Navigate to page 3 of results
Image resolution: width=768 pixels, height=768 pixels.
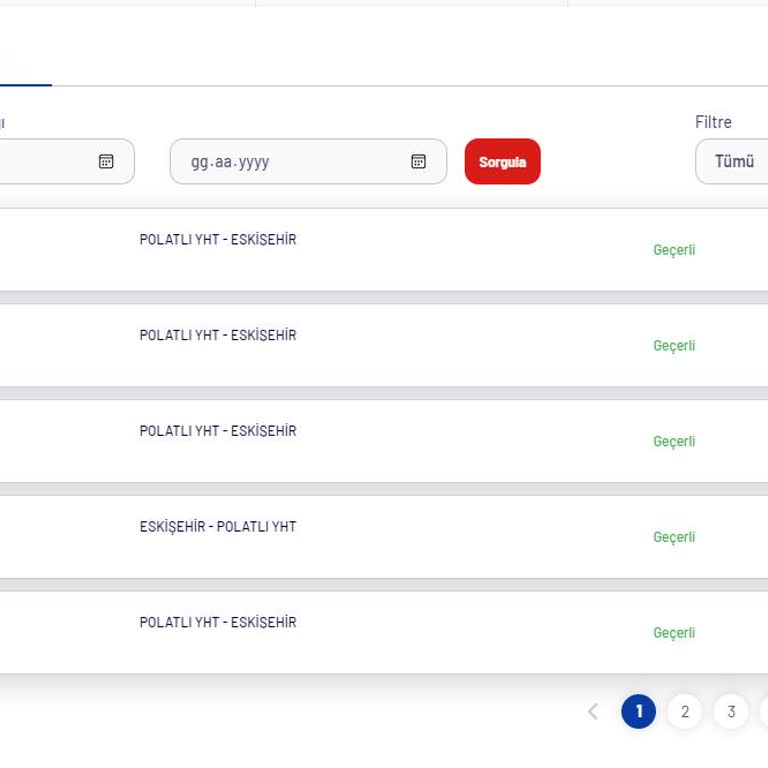coord(731,712)
